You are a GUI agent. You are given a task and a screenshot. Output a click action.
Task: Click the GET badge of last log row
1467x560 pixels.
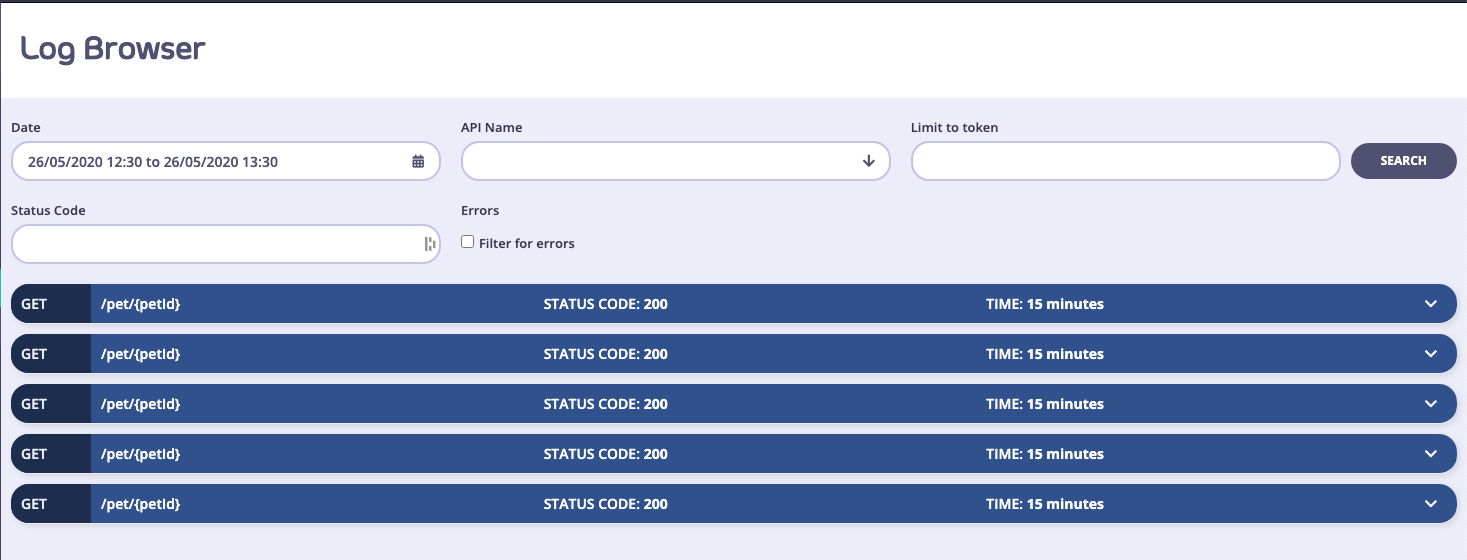[x=35, y=504]
